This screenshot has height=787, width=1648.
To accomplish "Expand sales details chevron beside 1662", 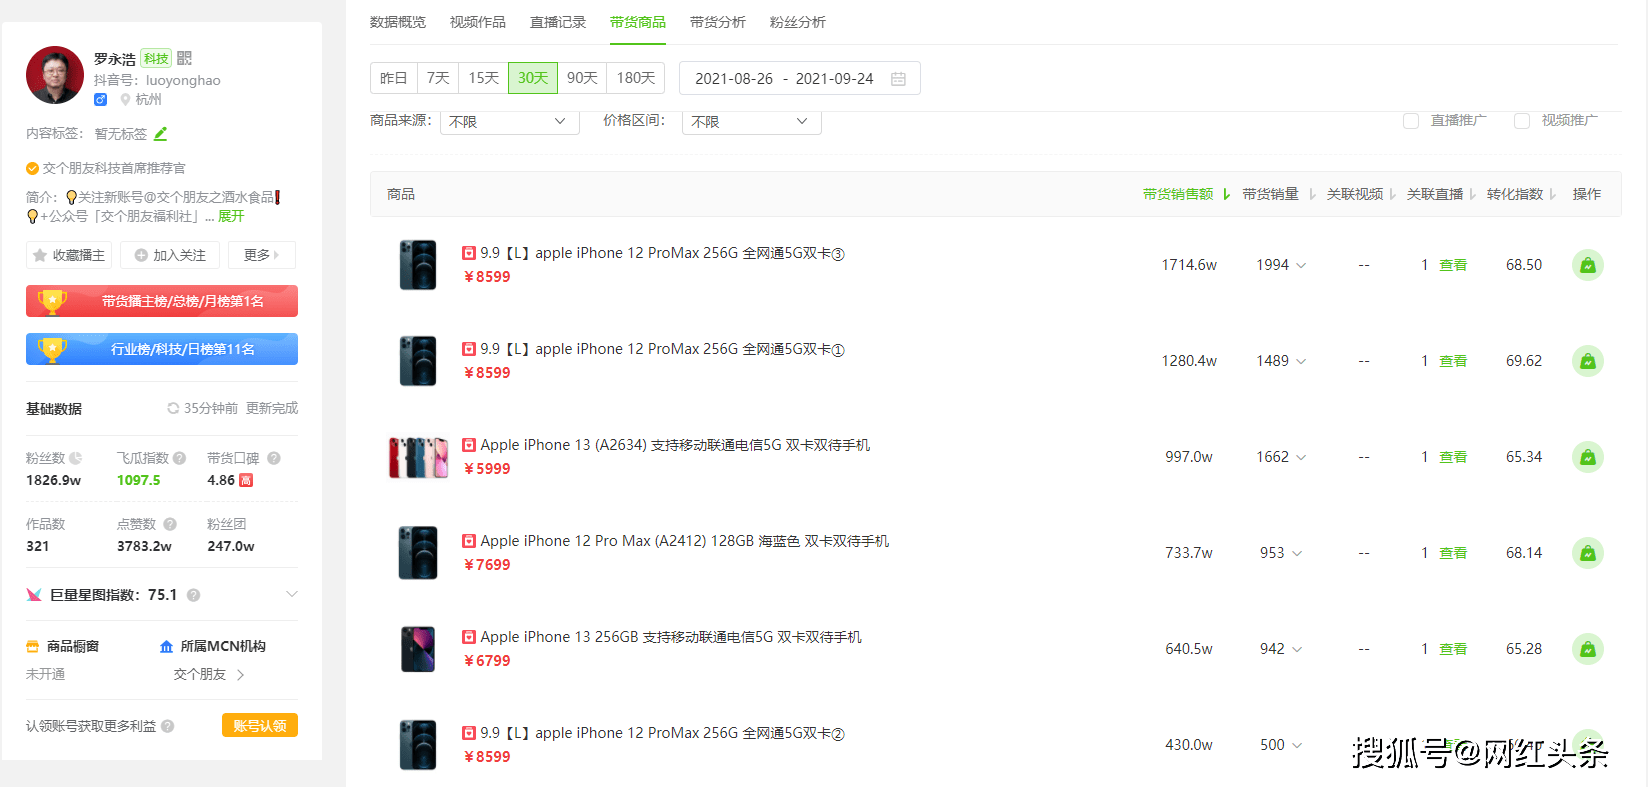I will [x=1301, y=458].
